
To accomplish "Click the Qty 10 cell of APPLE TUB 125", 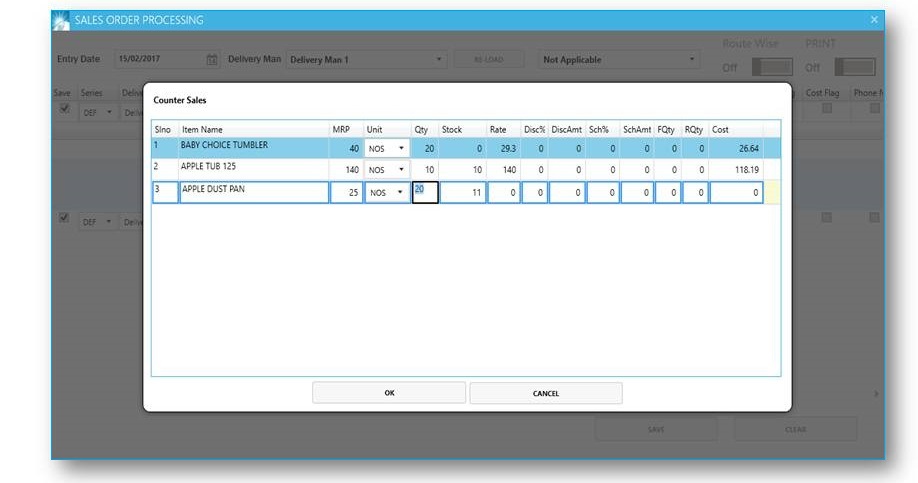I will (425, 170).
